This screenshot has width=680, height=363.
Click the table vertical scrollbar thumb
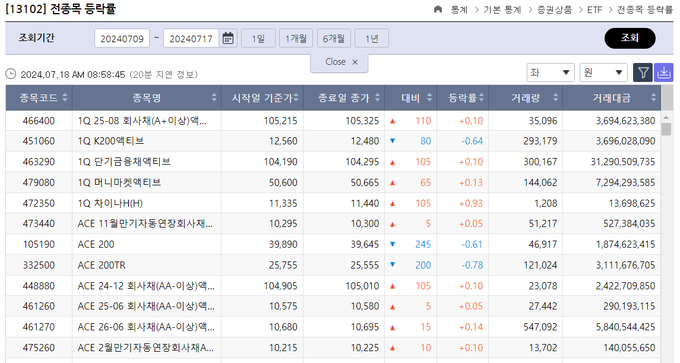666,129
